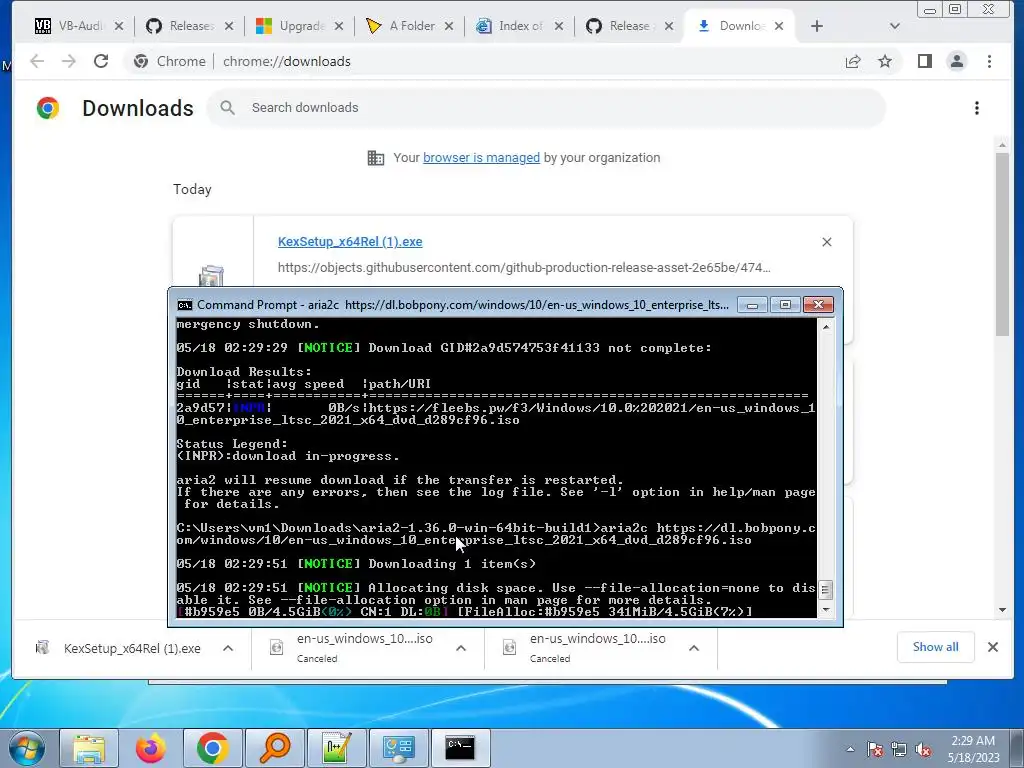Click the Command Prompt title bar icon
The width and height of the screenshot is (1024, 768).
[185, 305]
